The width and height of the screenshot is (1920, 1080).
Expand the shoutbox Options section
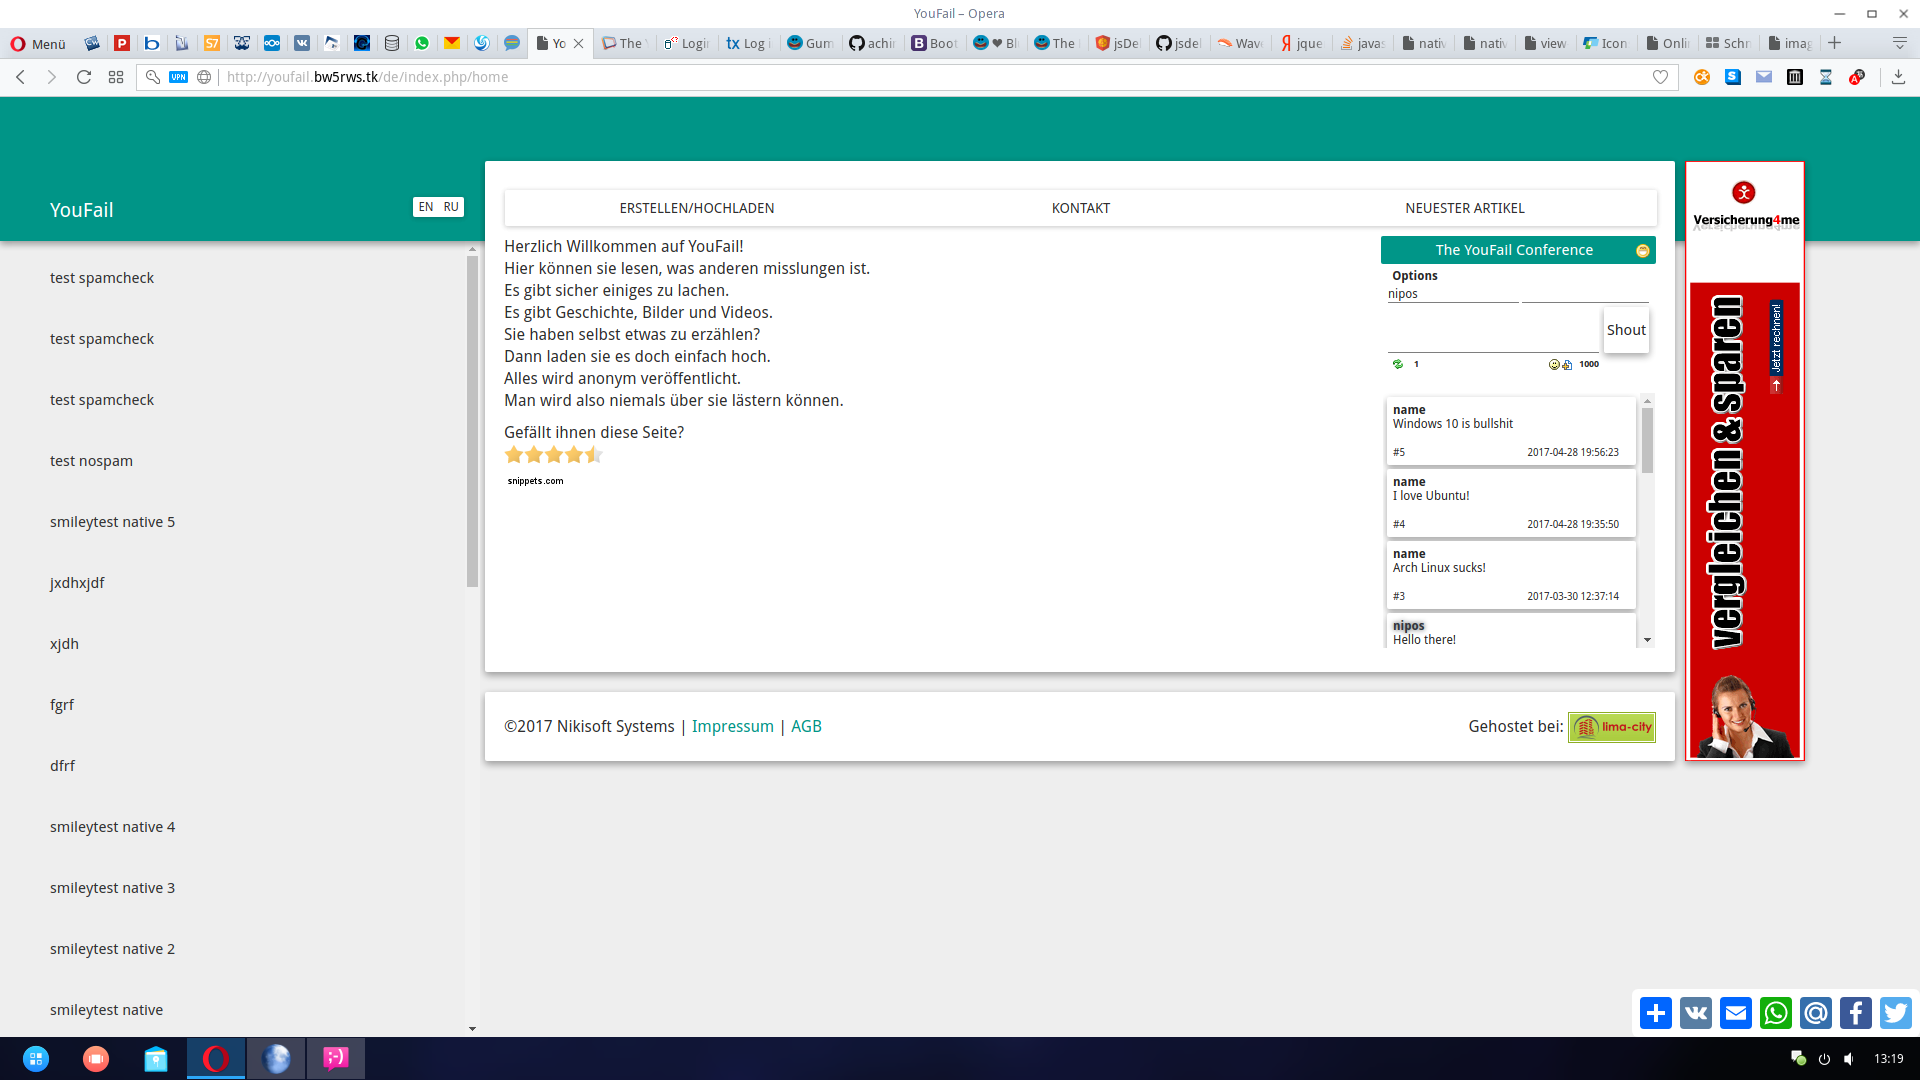pyautogui.click(x=1414, y=276)
